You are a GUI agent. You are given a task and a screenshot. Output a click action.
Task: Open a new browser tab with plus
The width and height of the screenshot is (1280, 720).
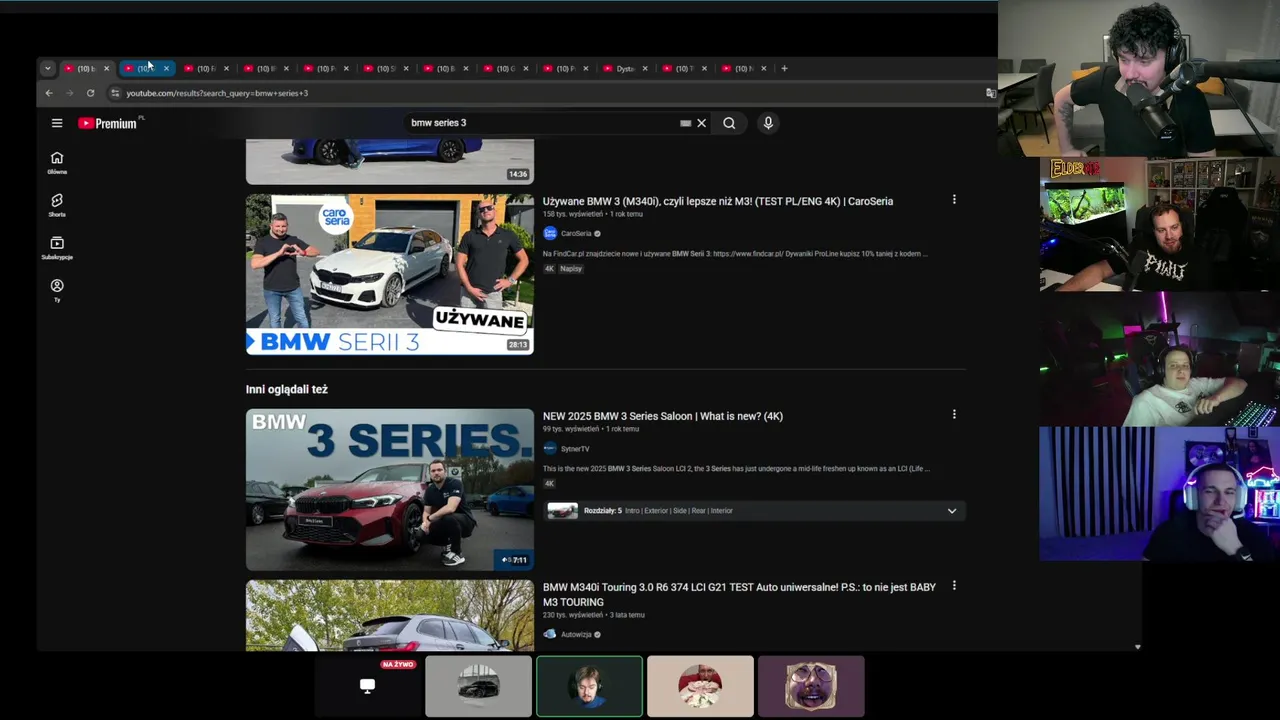(x=784, y=68)
